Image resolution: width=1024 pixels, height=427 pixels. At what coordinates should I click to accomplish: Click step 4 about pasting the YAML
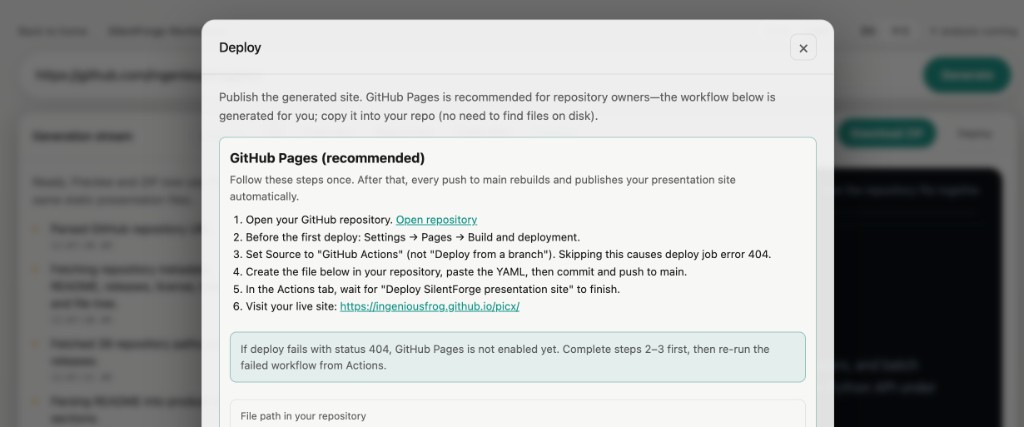(x=466, y=272)
